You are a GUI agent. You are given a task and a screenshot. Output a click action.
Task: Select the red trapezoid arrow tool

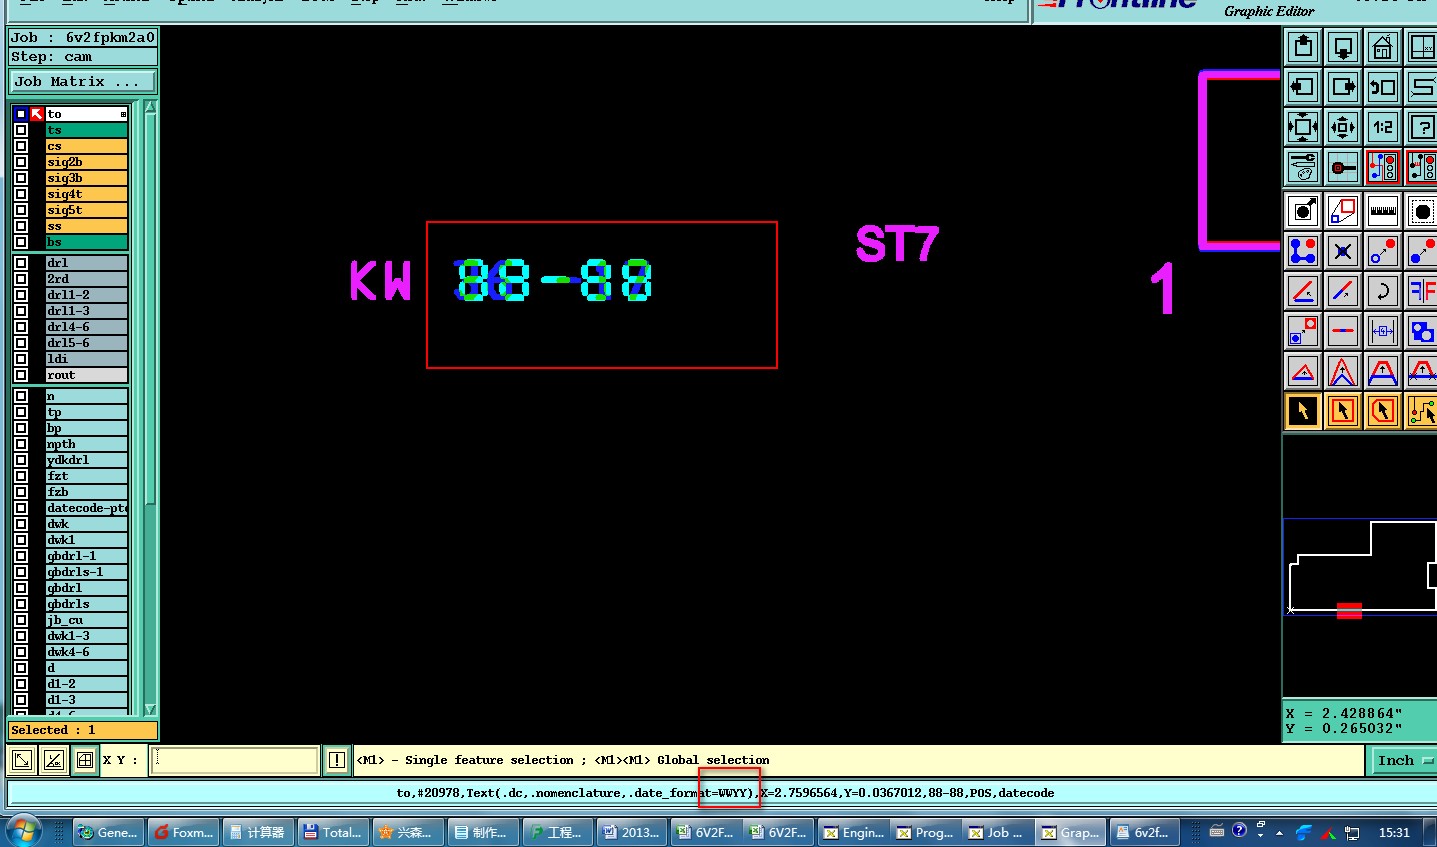[1383, 371]
